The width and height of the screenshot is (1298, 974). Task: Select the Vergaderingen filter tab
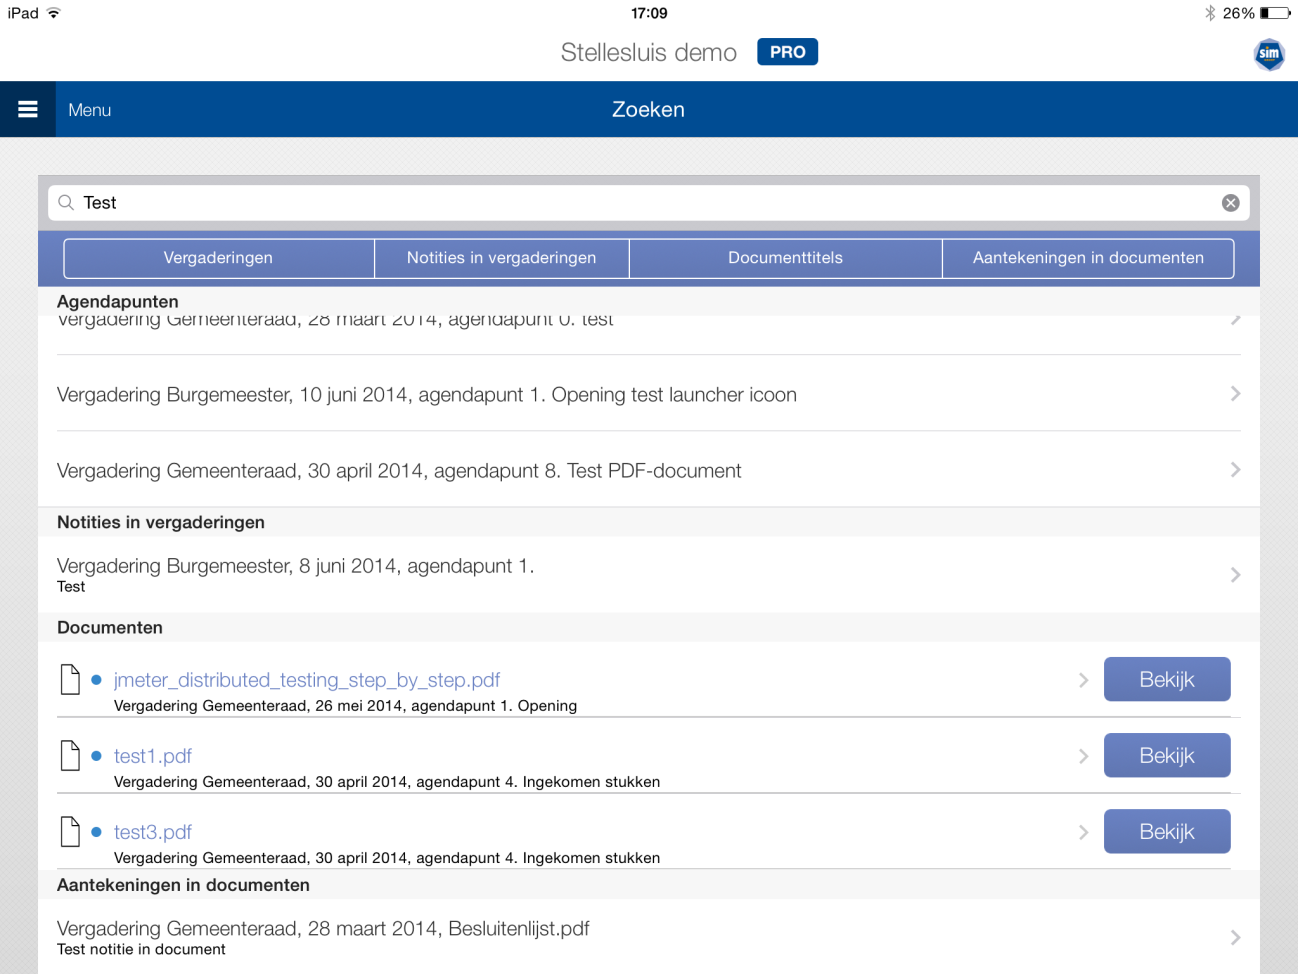[x=218, y=258]
